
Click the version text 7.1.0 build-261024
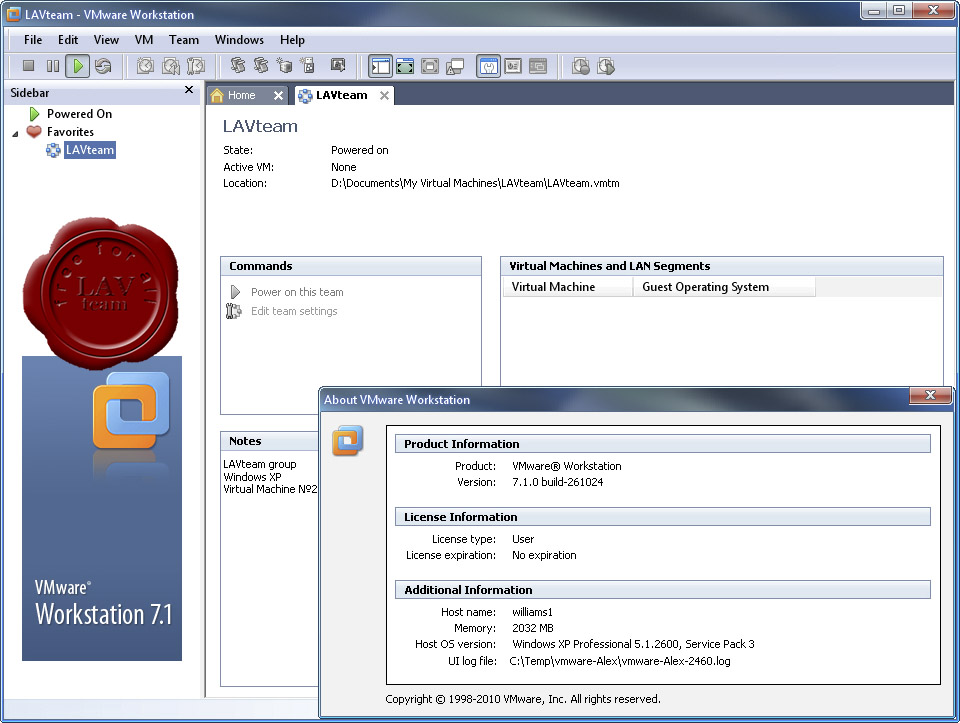coord(557,482)
